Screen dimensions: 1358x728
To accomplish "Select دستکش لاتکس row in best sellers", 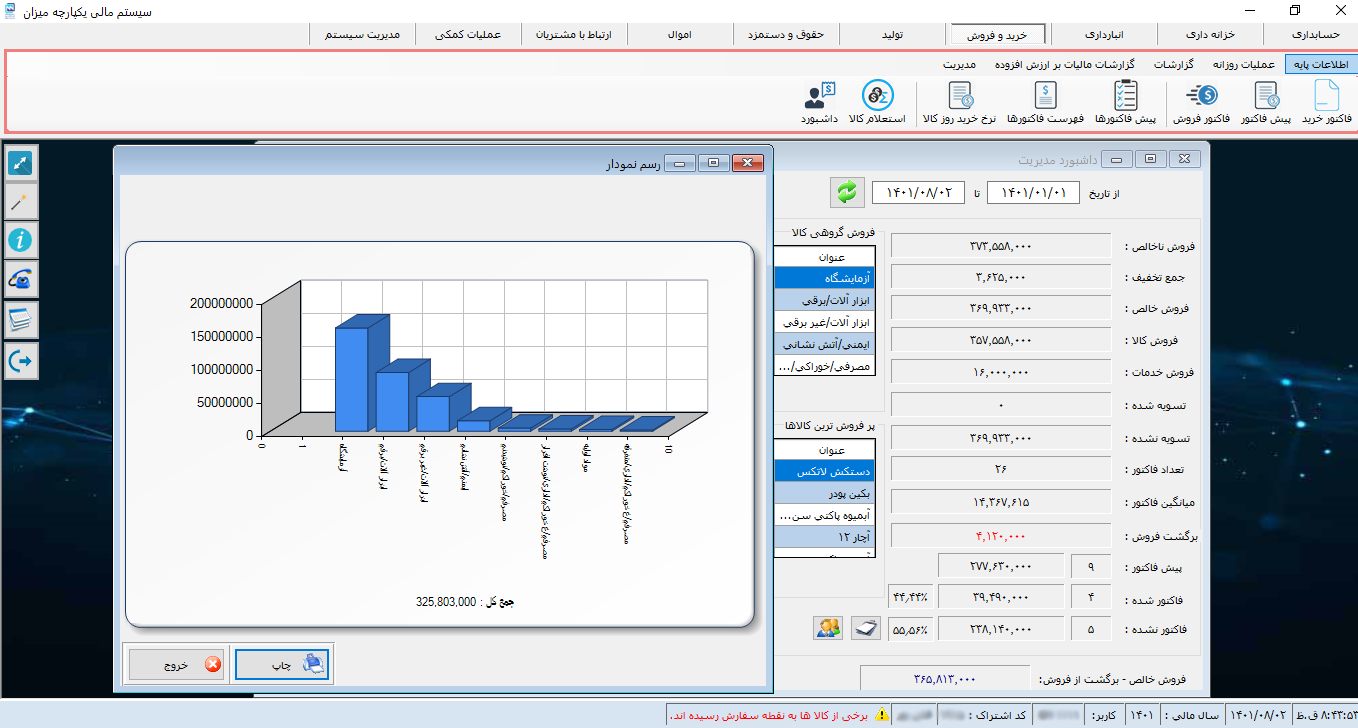I will click(x=824, y=471).
